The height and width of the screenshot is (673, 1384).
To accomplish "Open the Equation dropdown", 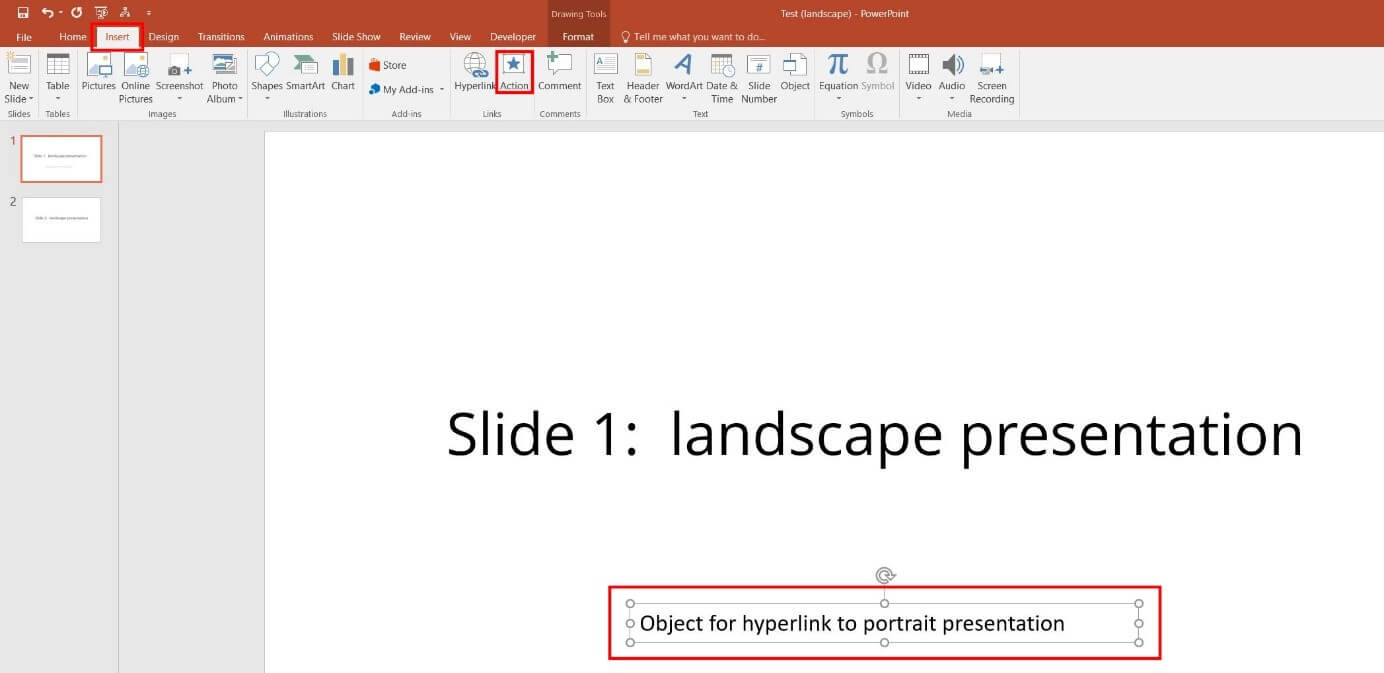I will point(838,98).
